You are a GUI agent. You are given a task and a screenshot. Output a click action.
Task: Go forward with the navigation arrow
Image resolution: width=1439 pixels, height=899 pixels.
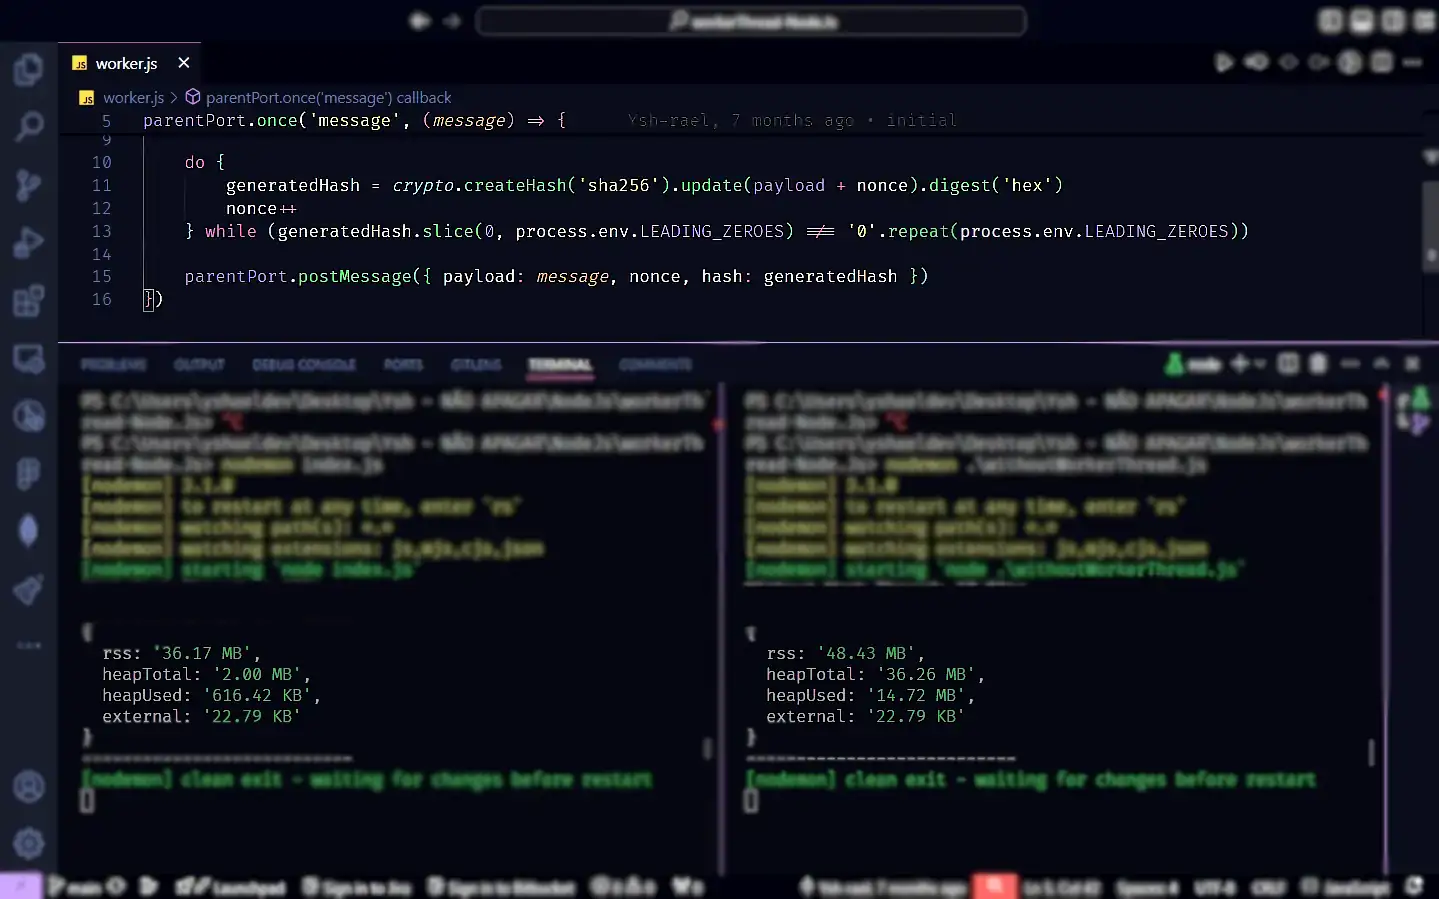452,21
